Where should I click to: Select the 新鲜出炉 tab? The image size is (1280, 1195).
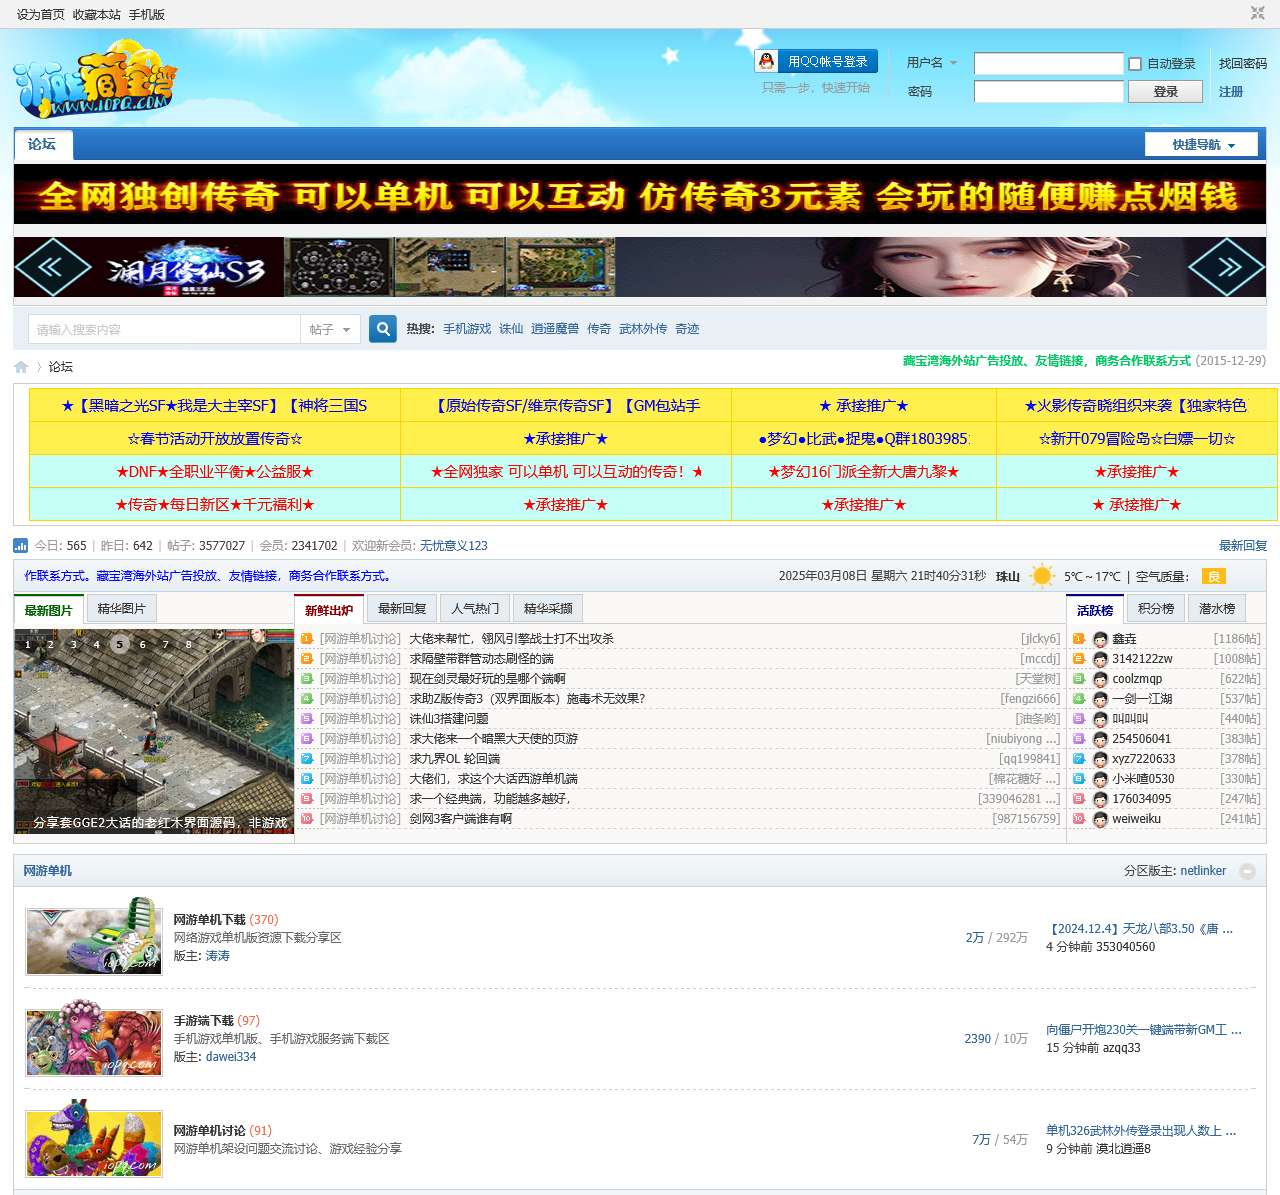(x=329, y=610)
